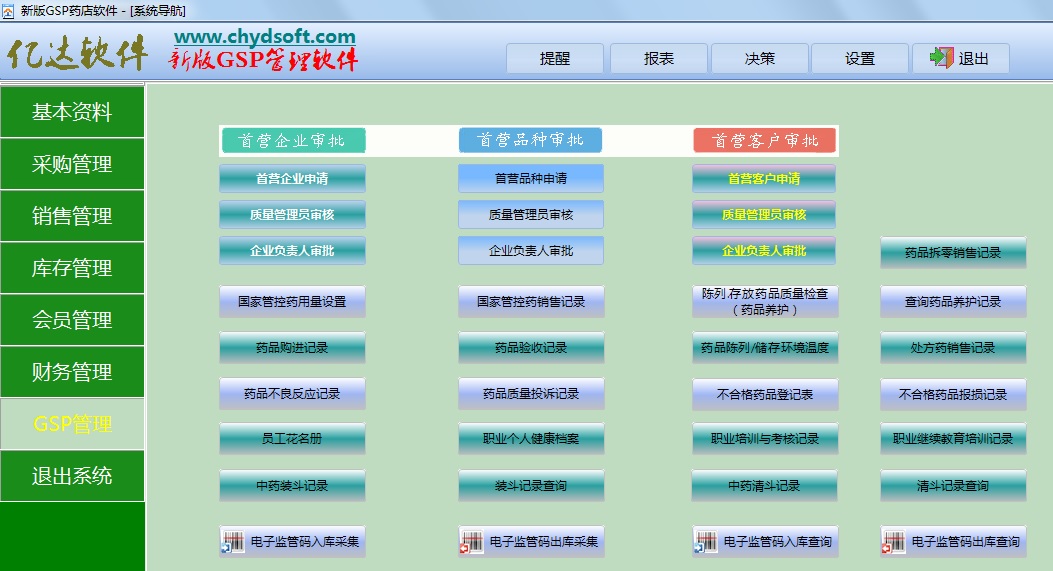This screenshot has width=1053, height=571.
Task: Open 中药装斗记录
Action: point(292,486)
